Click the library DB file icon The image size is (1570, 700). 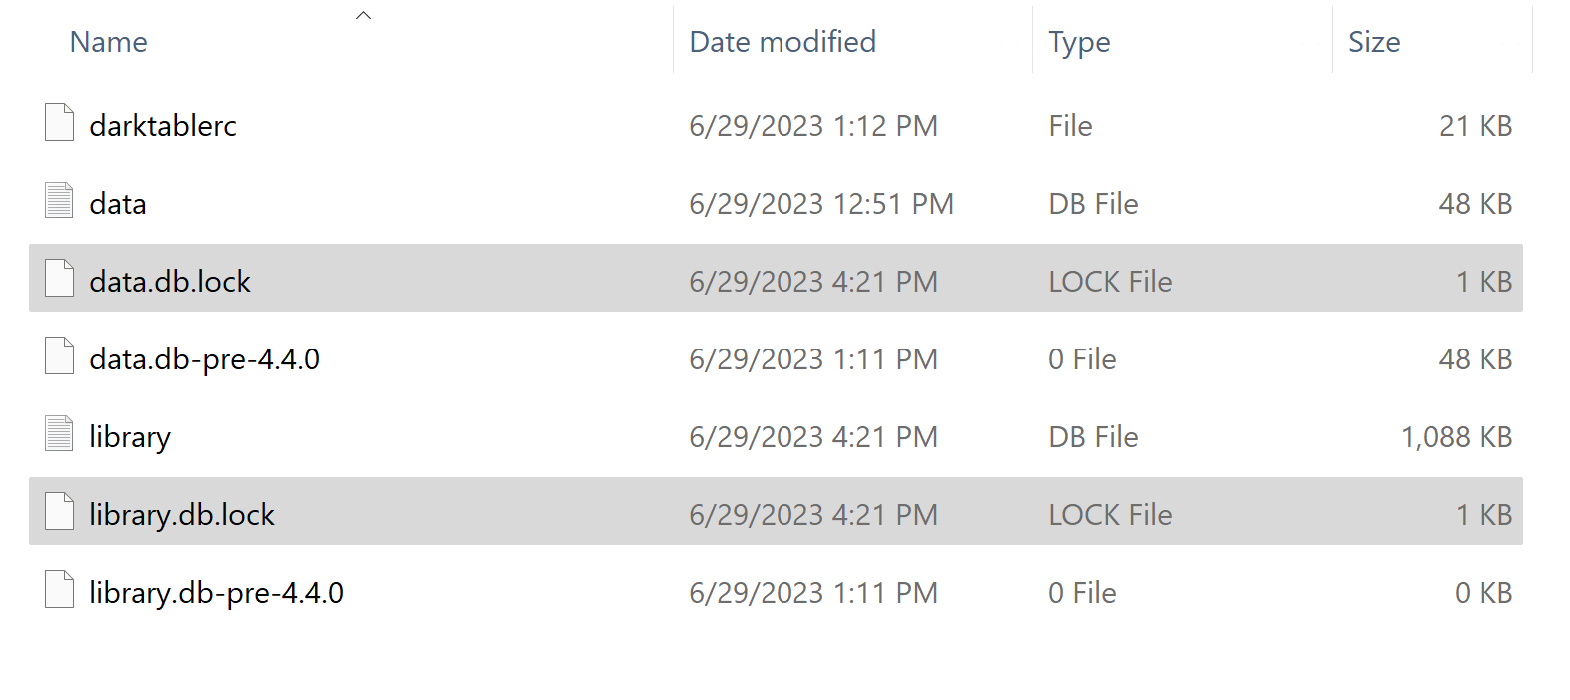click(58, 436)
